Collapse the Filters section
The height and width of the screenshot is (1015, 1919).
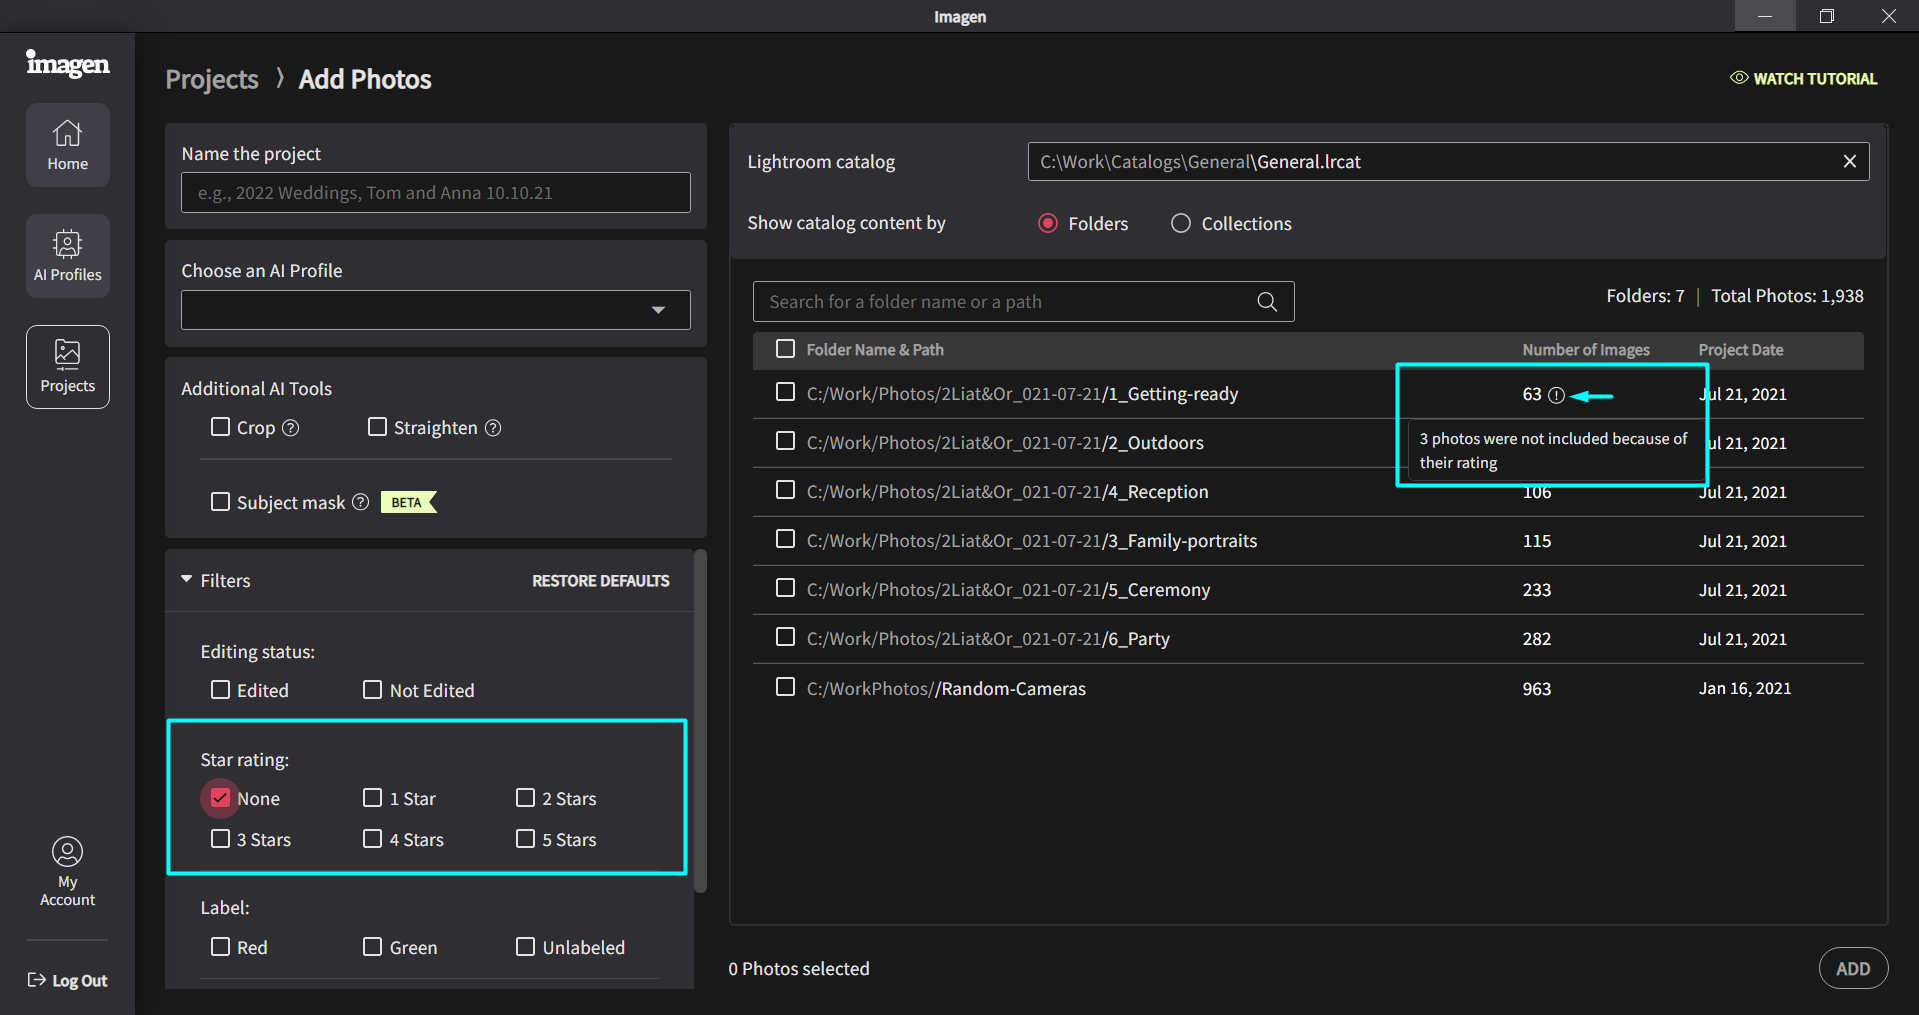tap(187, 579)
